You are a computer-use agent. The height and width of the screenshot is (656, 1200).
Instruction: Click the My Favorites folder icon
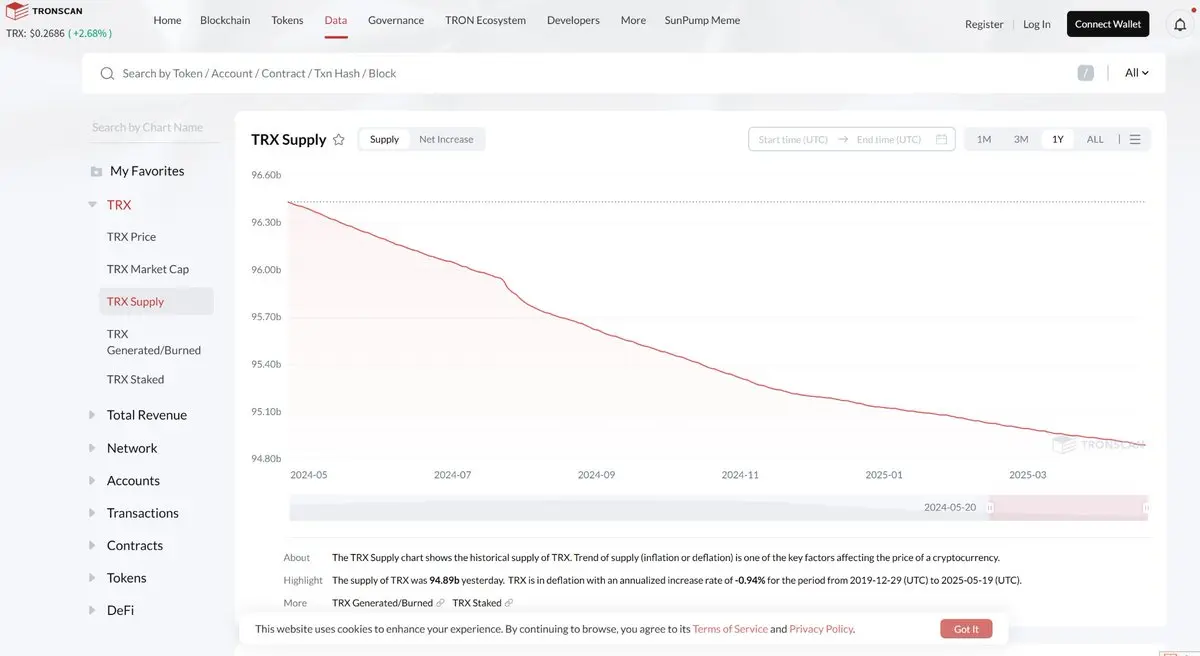coord(96,172)
